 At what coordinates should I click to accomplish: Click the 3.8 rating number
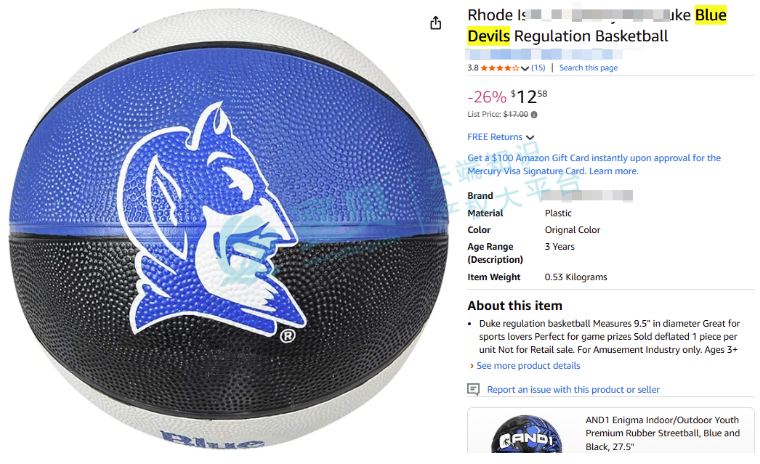[x=473, y=68]
